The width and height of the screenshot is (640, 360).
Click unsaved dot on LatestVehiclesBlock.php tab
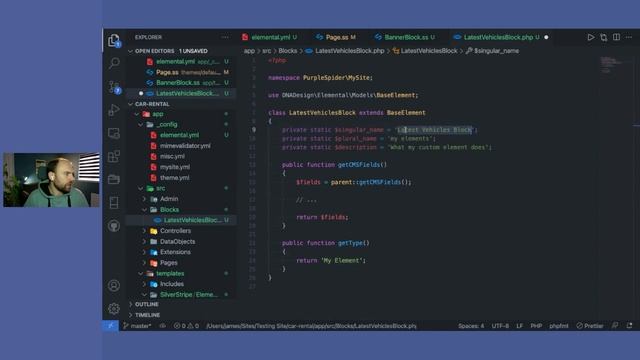coord(546,37)
